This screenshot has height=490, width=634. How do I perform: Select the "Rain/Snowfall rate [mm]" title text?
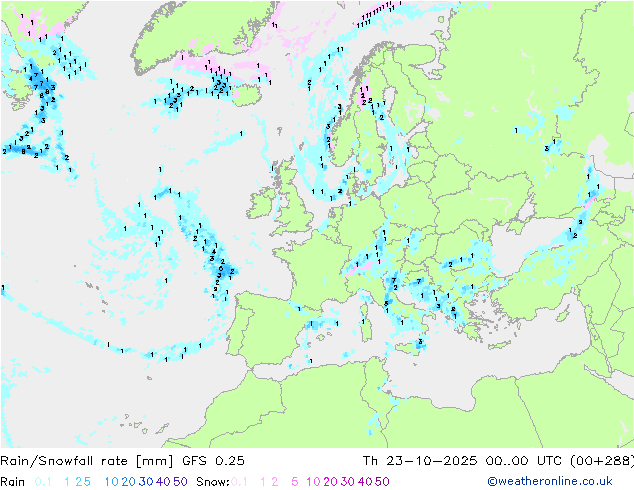pos(87,461)
